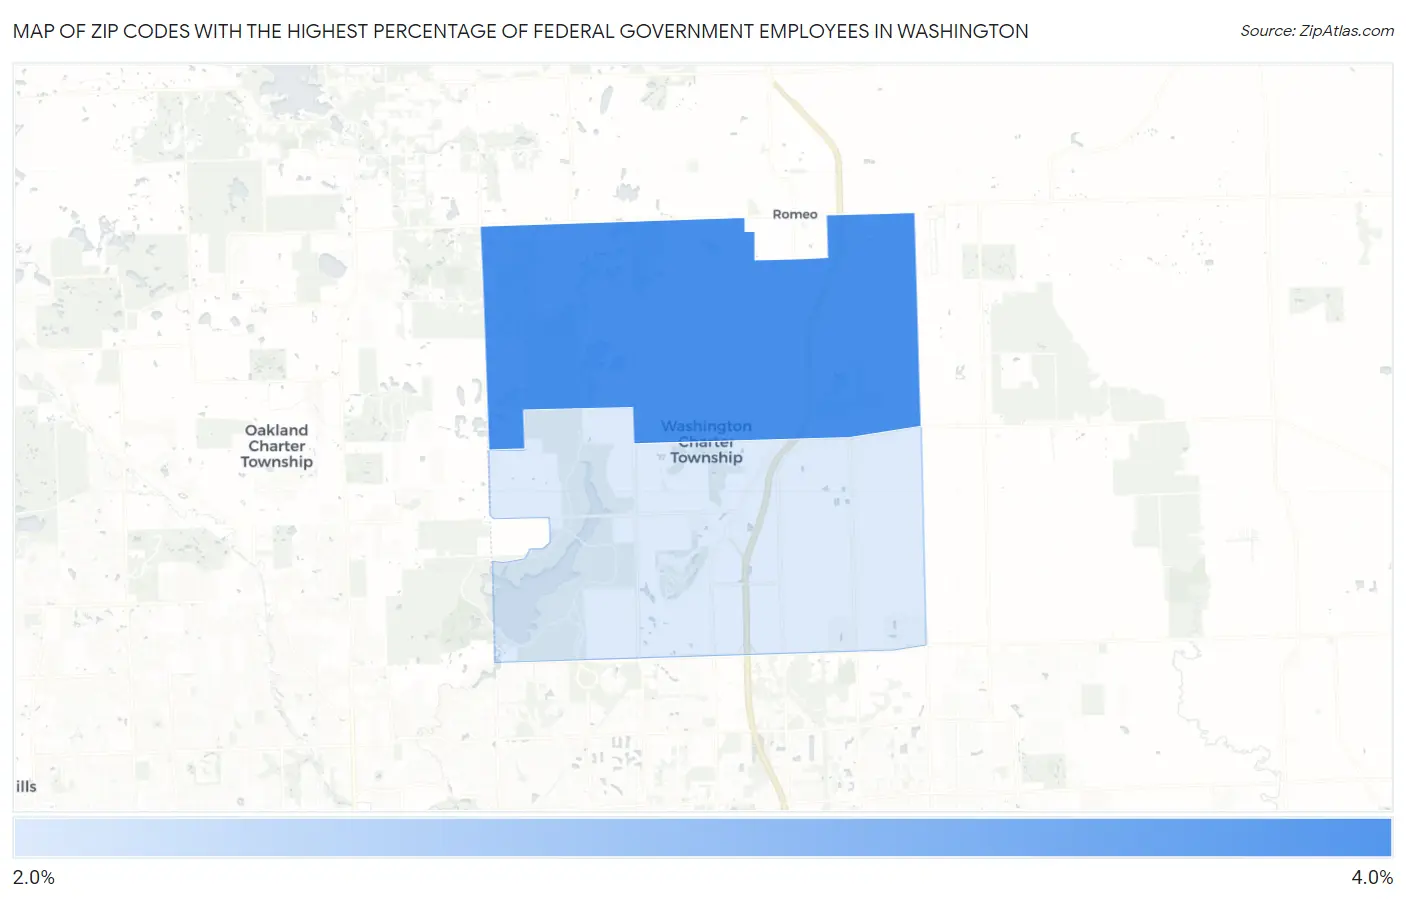
Task: Click the Romeo map label
Action: [795, 214]
